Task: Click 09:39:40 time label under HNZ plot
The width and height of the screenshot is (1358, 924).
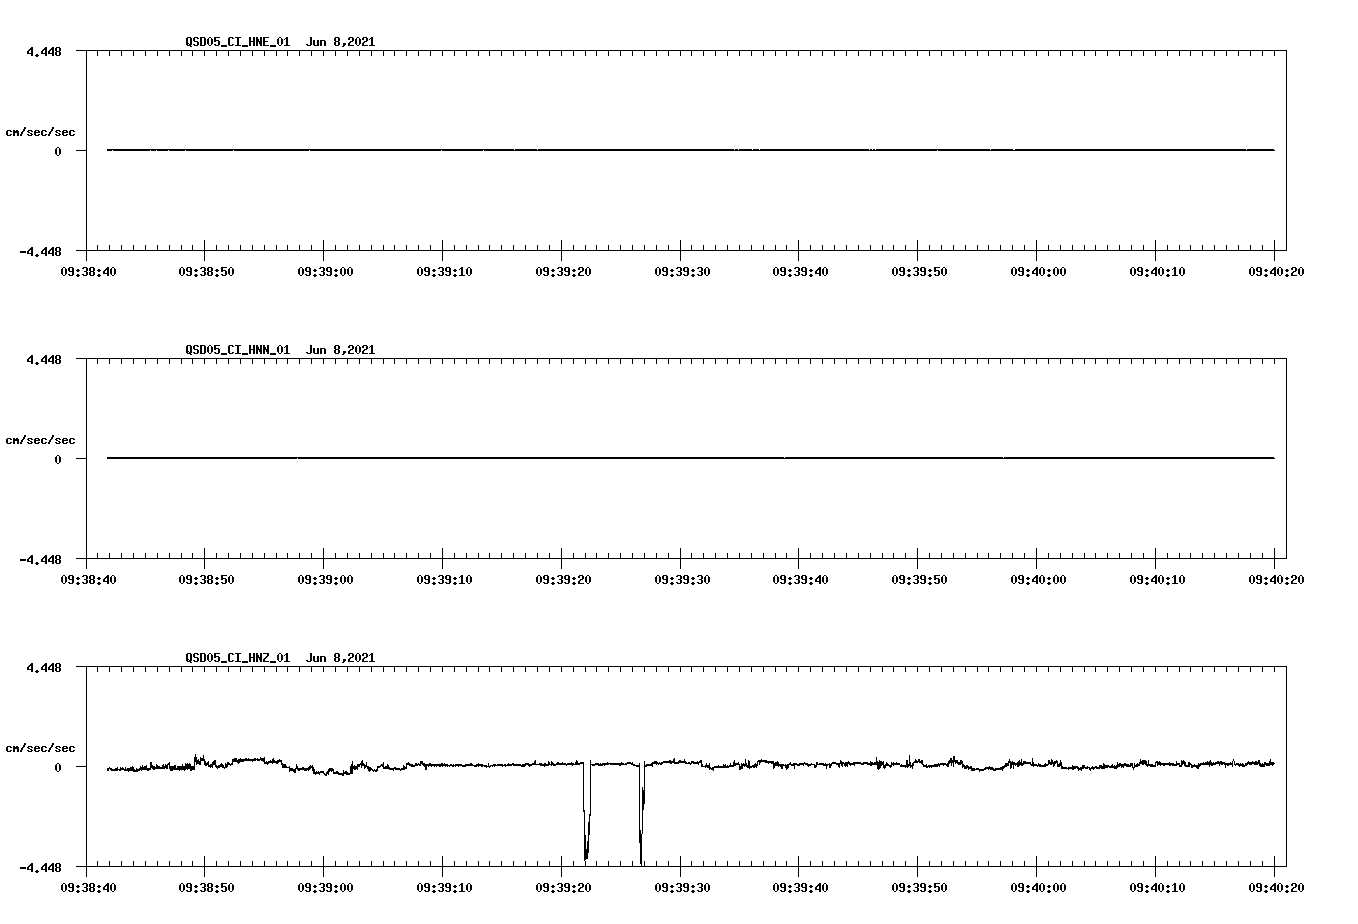Action: click(800, 887)
